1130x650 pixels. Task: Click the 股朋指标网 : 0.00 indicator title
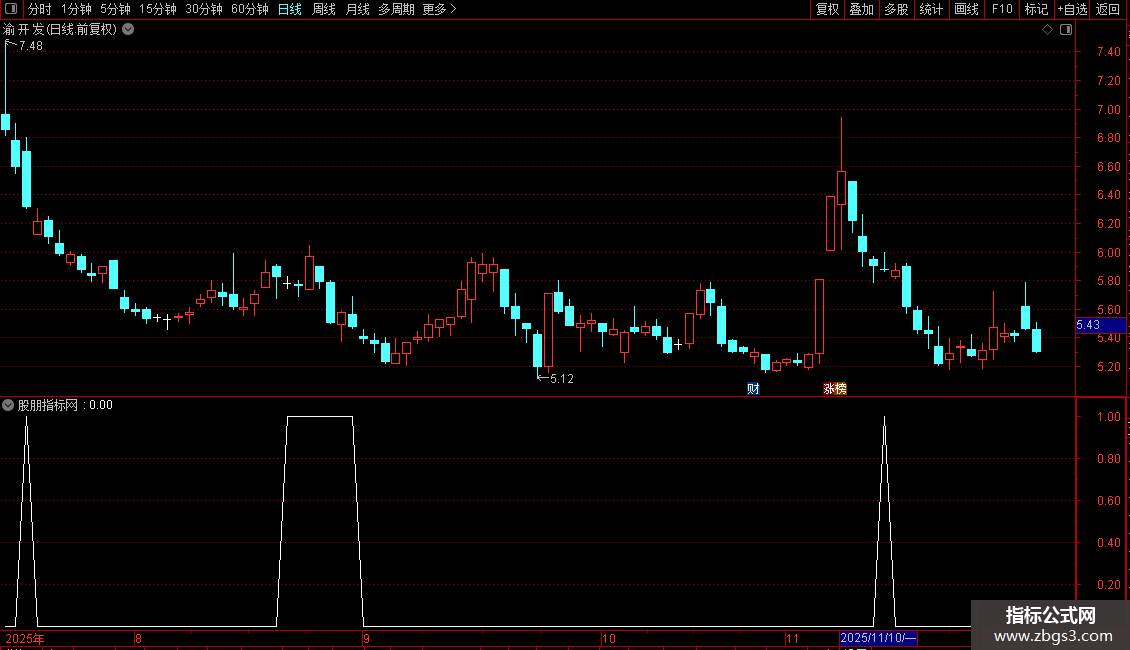(x=65, y=405)
